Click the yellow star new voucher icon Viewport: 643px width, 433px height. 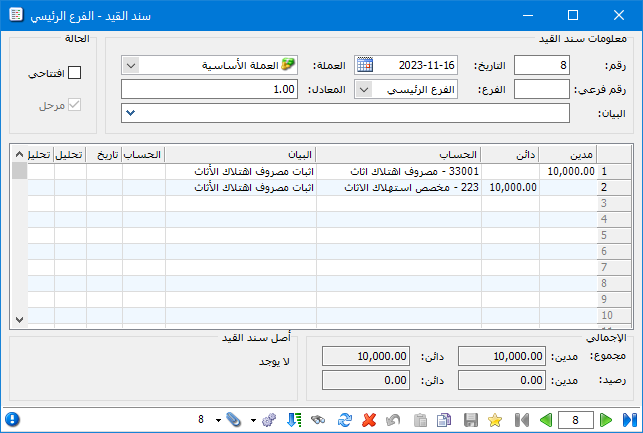tap(495, 420)
